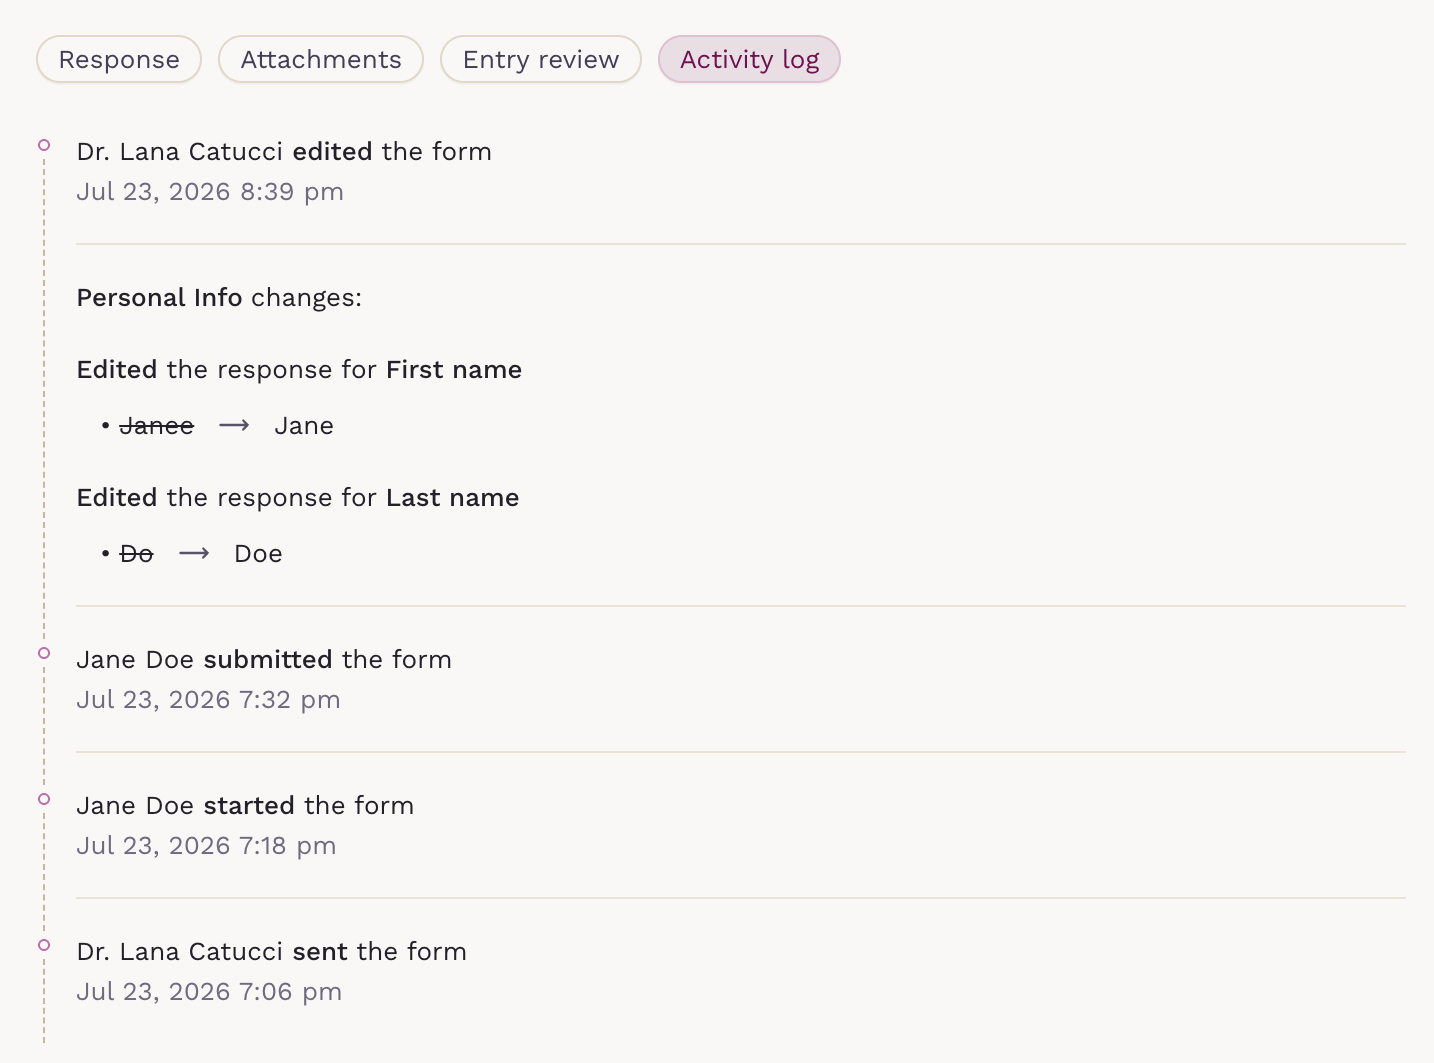Click the Dr. Lana Catucci edited the form entry
Screen dimensions: 1434x1063
tap(284, 152)
